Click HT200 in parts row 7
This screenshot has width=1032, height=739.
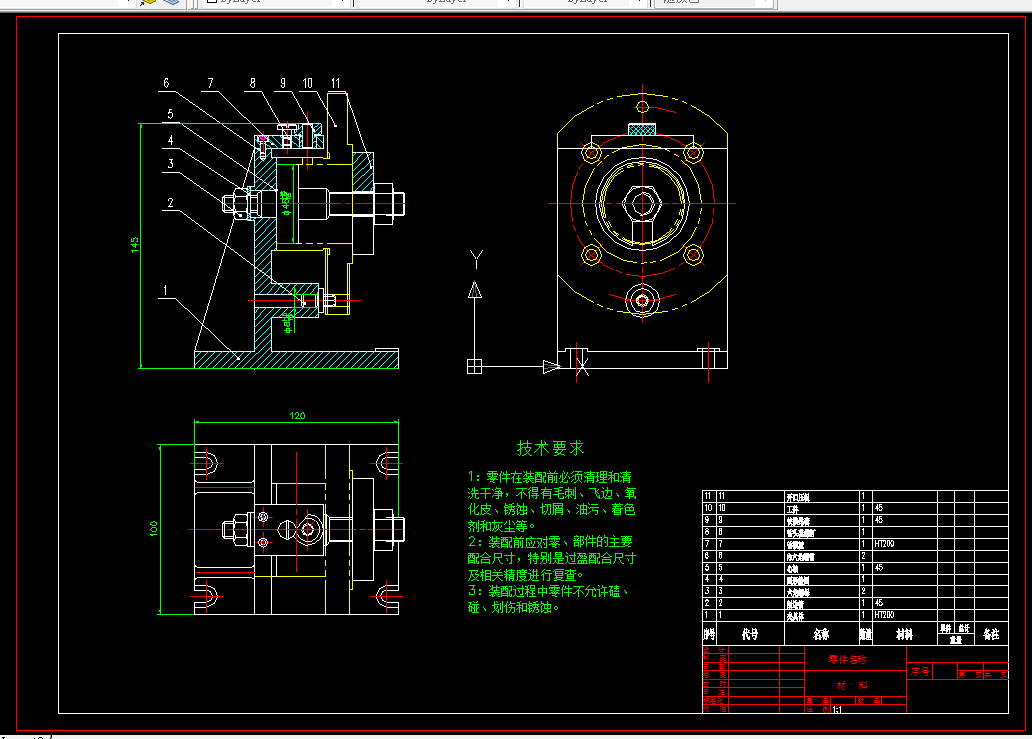(884, 544)
